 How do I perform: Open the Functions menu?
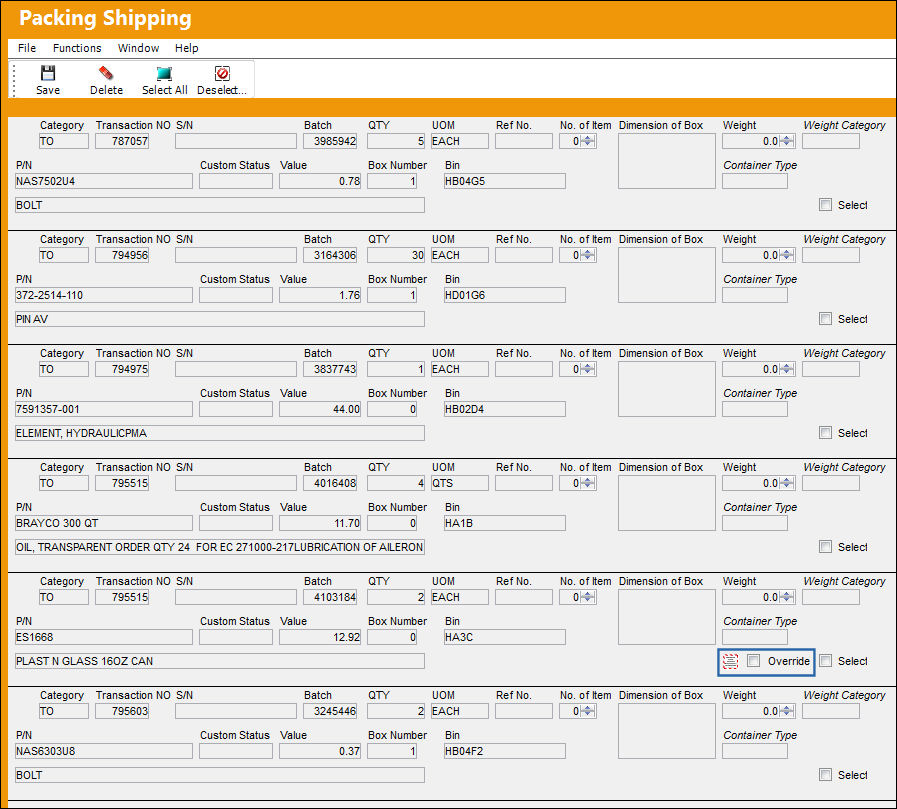[77, 48]
